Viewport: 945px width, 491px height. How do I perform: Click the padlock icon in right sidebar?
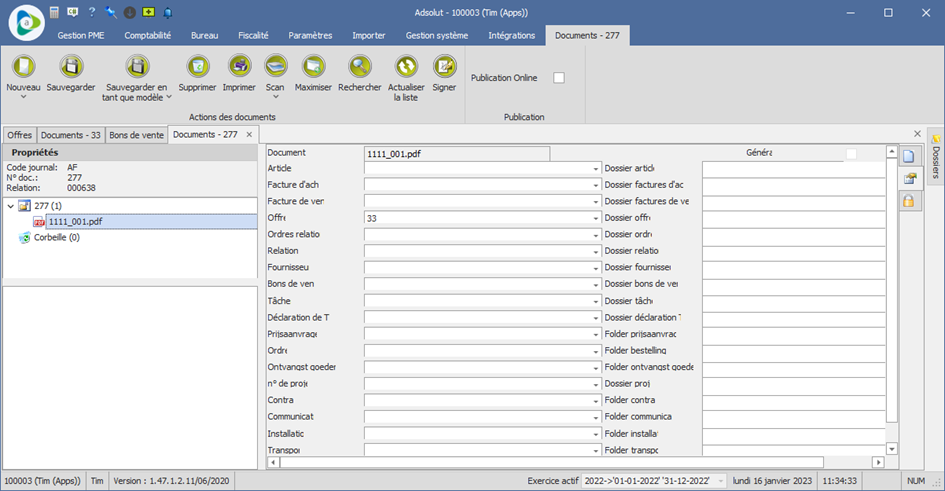(x=908, y=201)
